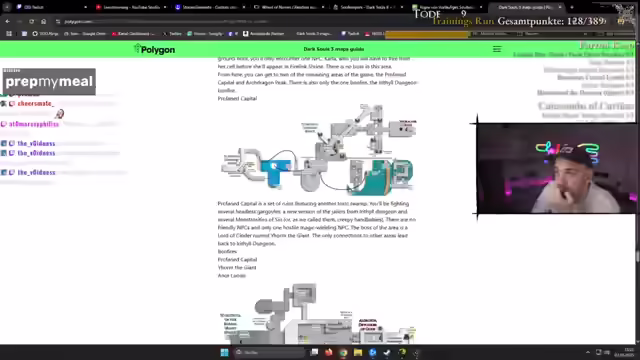Go back to the previous page
640x360 pixels.
(x=8, y=21)
